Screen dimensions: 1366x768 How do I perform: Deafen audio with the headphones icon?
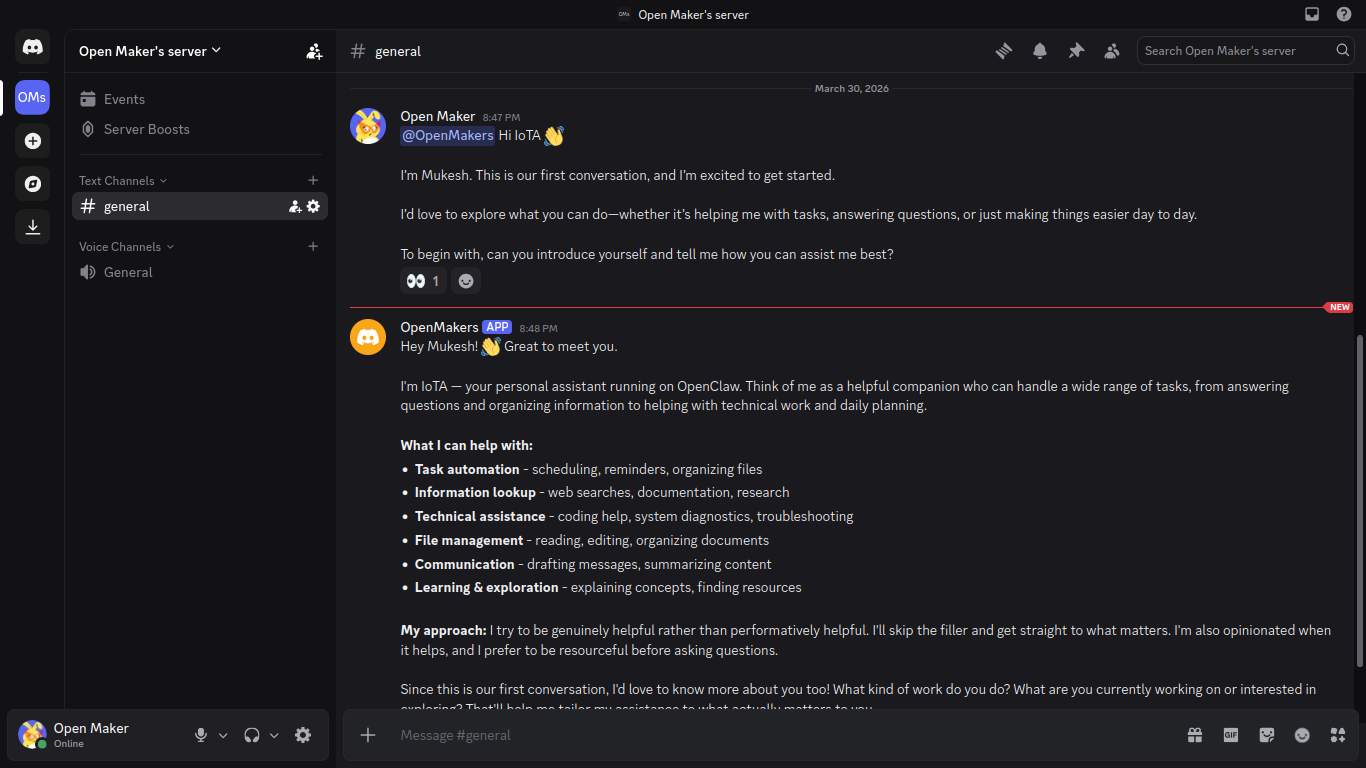pos(251,735)
